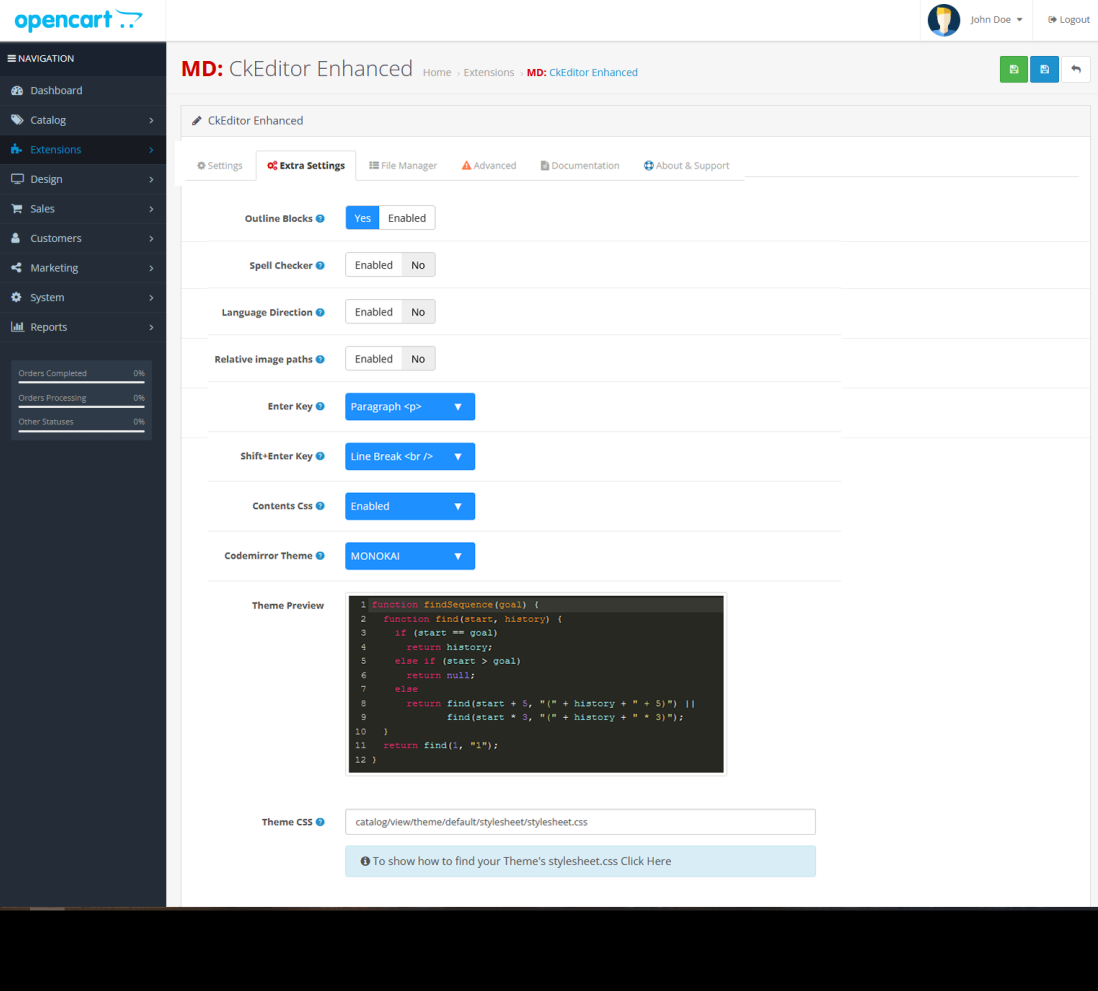Open Marketing in sidebar navigation
1098x991 pixels.
point(83,268)
